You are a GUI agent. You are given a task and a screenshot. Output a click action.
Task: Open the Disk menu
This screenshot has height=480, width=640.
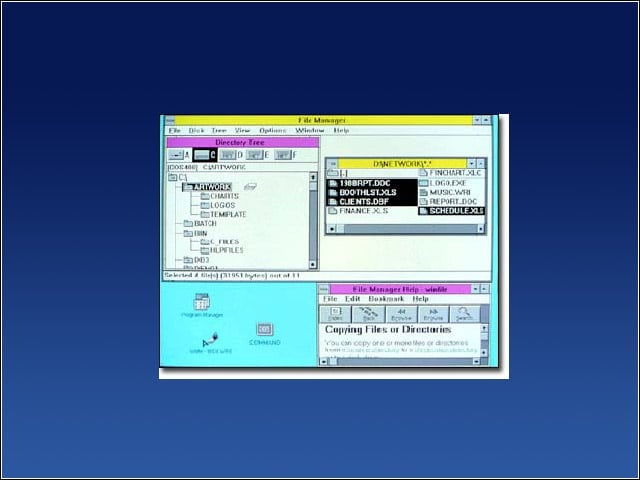(196, 131)
